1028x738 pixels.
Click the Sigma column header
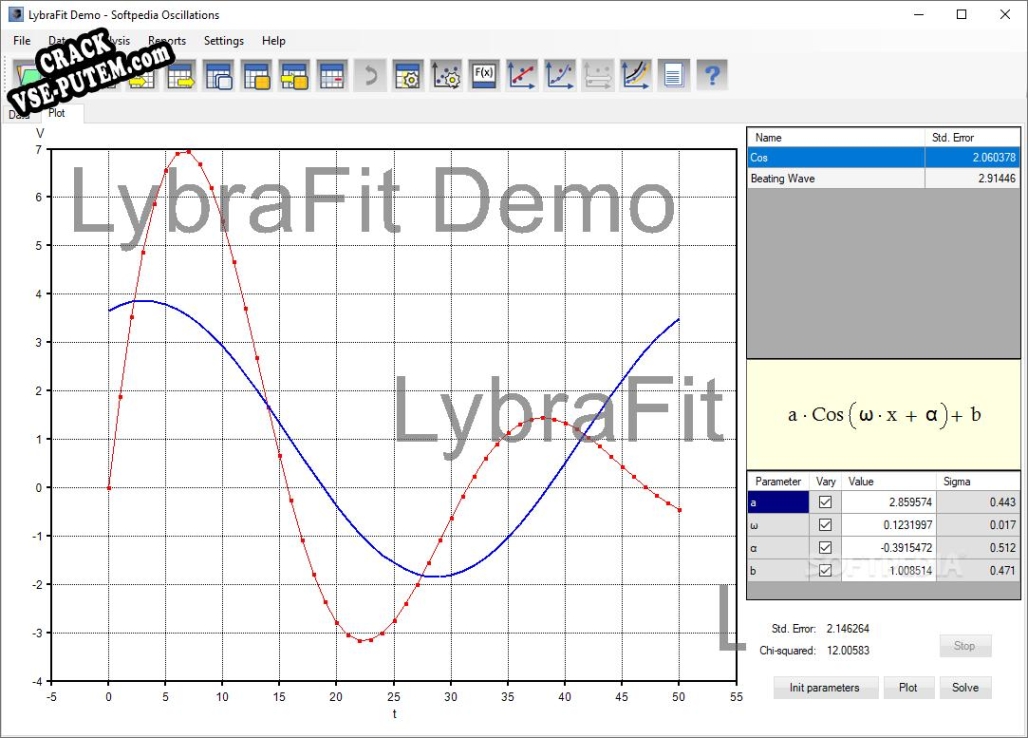978,481
